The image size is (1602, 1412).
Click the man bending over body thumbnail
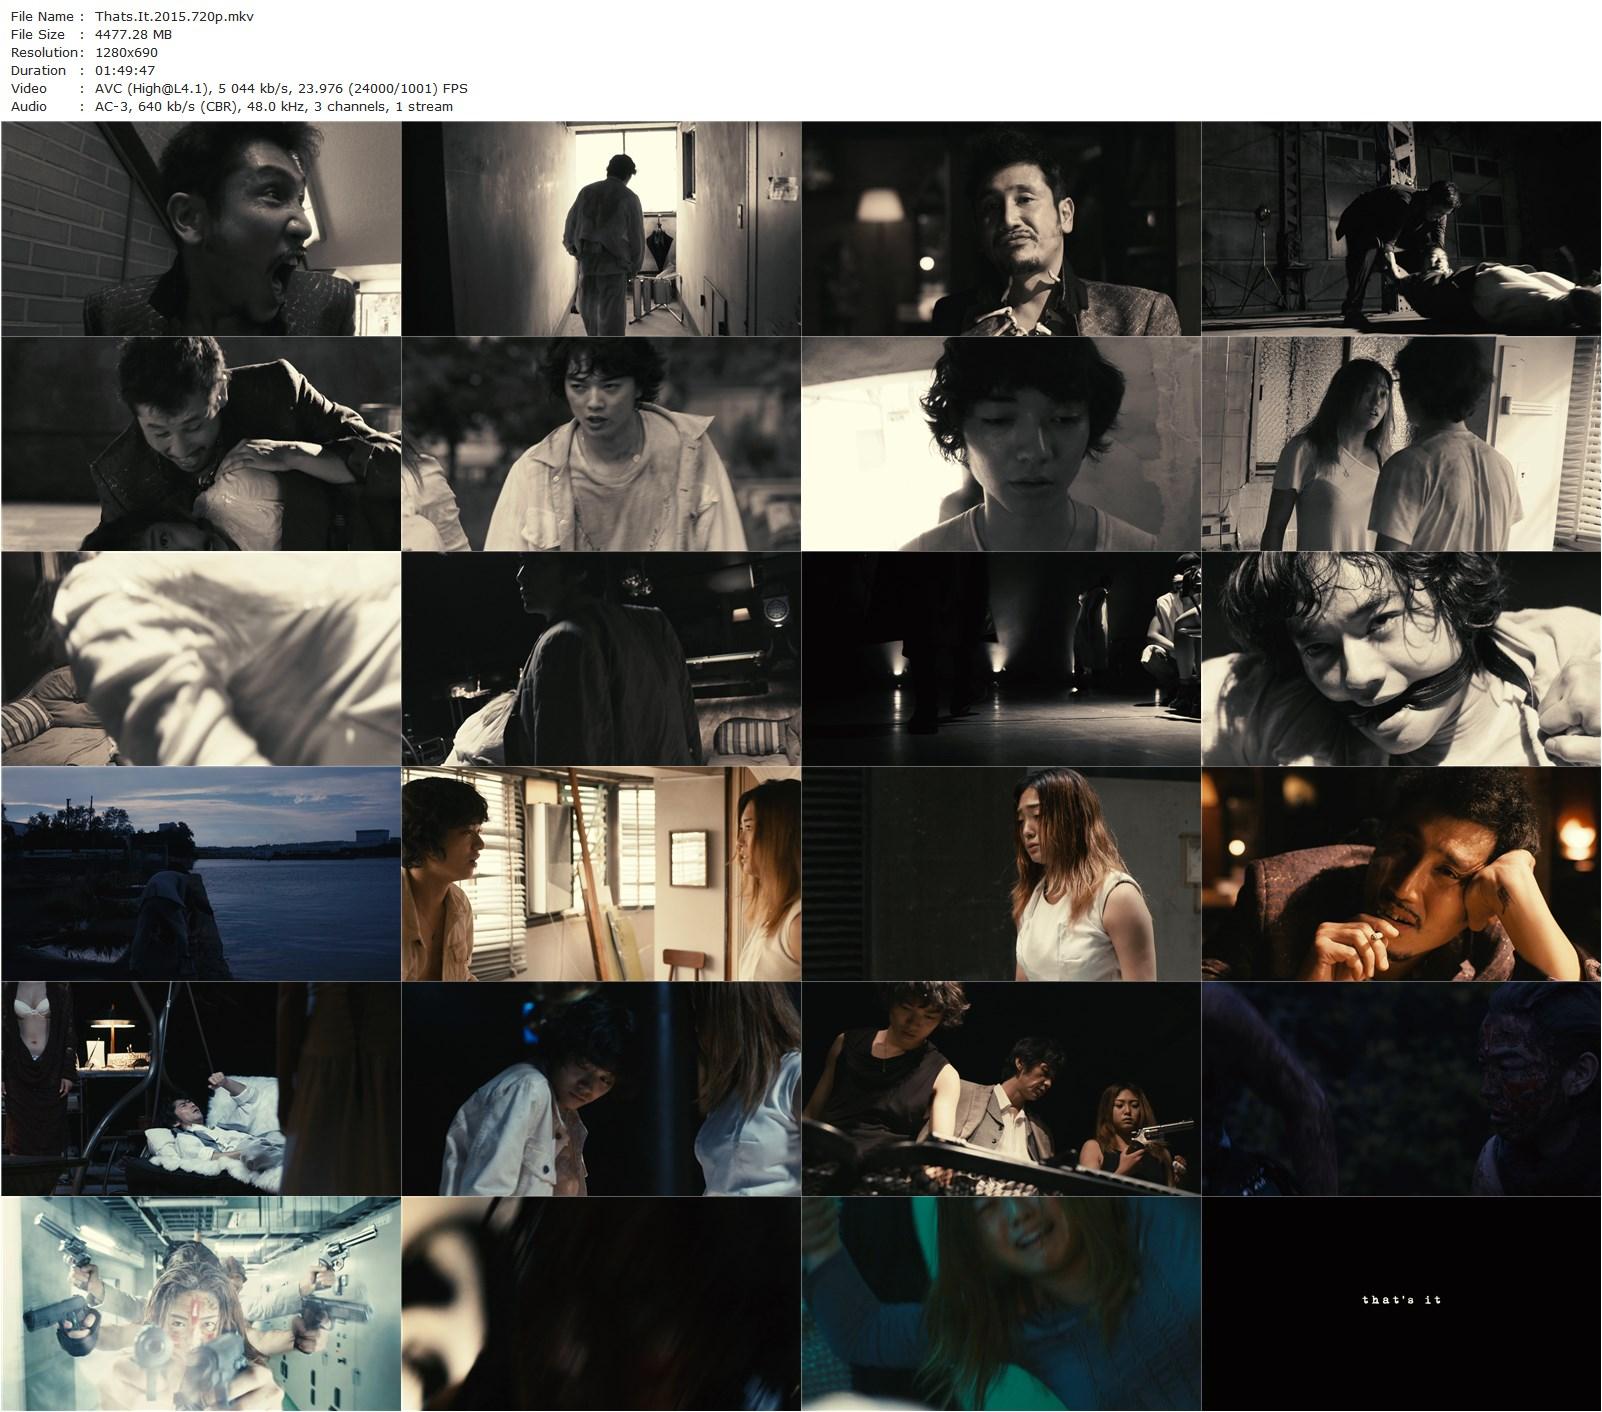tap(1401, 229)
